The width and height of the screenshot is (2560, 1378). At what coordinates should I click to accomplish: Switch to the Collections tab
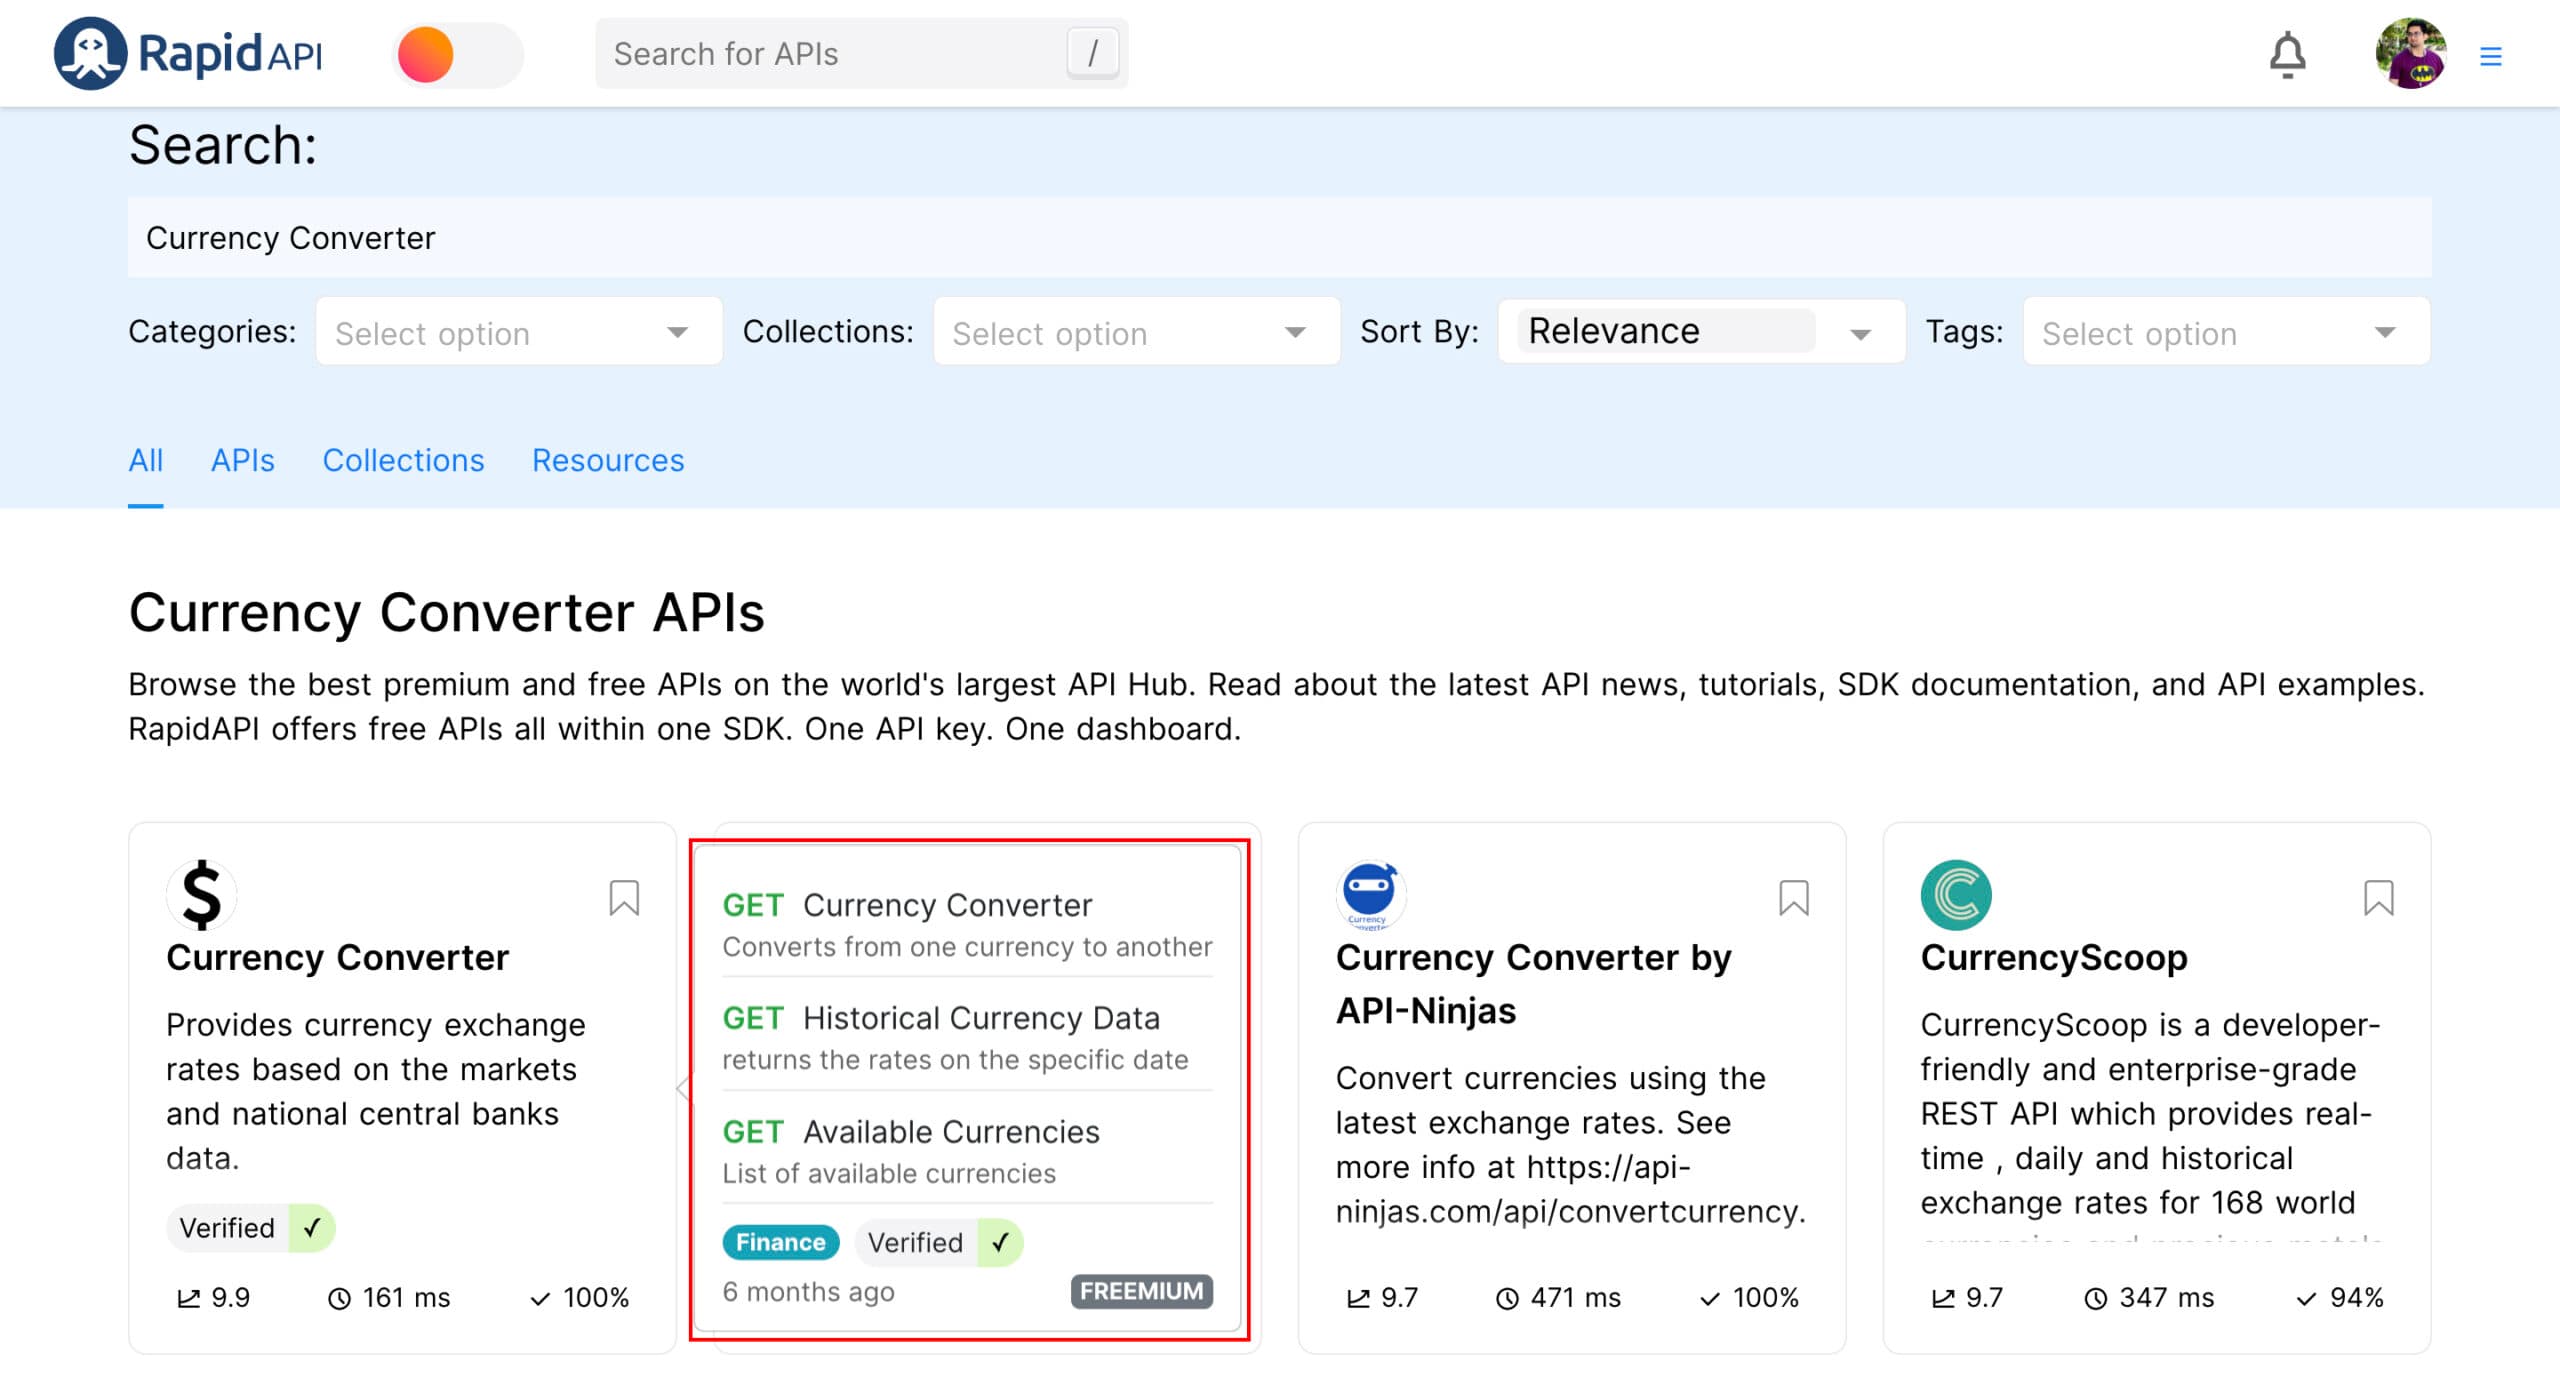[403, 460]
